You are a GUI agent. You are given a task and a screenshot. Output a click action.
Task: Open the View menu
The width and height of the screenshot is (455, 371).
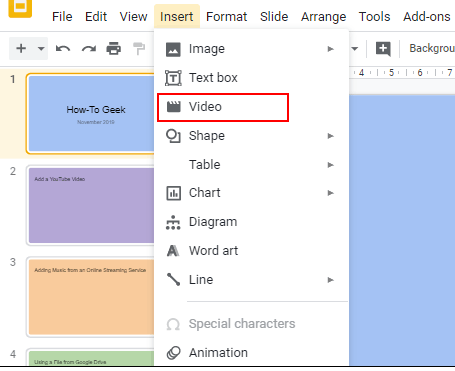(133, 16)
